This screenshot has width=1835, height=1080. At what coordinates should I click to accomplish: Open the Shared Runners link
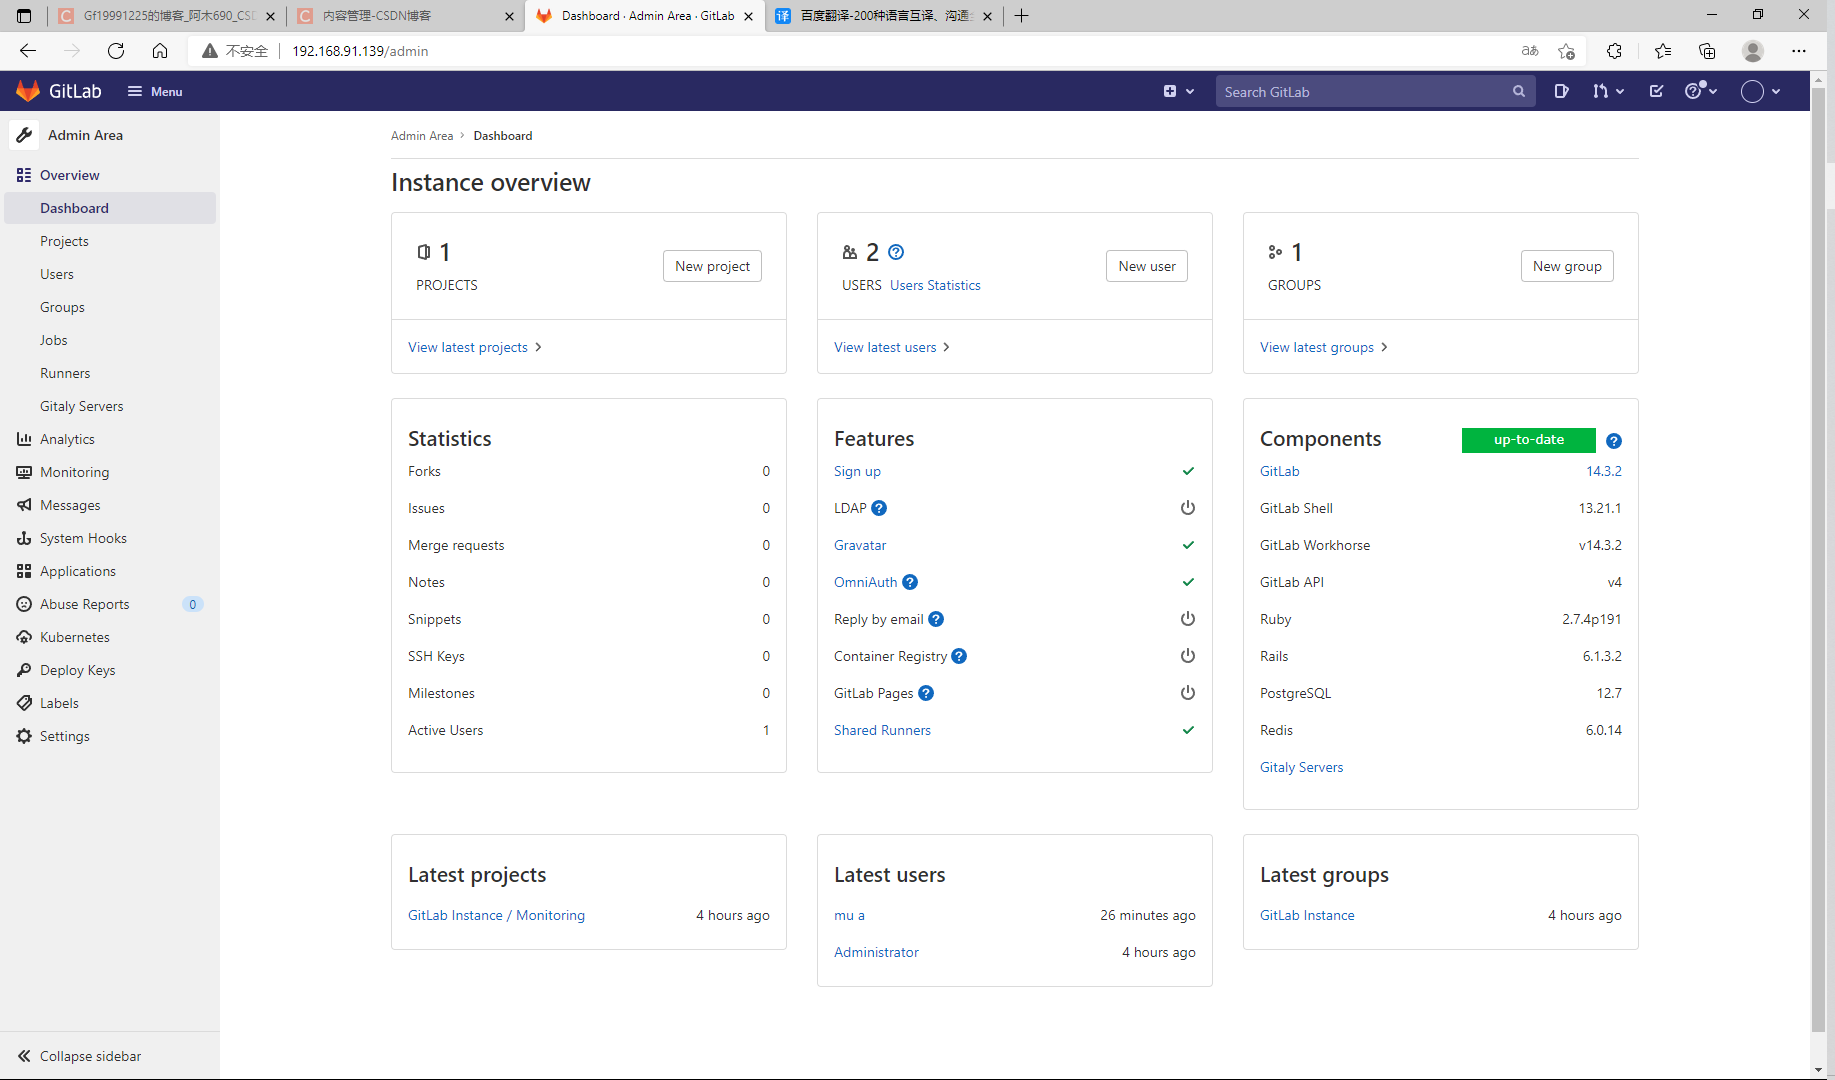(882, 730)
